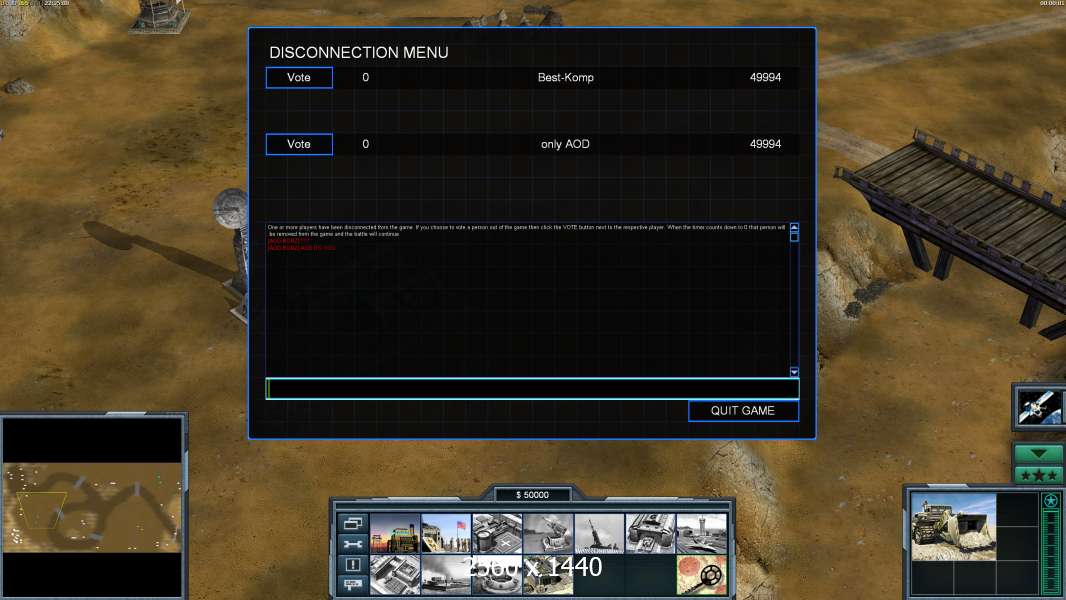Image resolution: width=1066 pixels, height=600 pixels.
Task: Click player name only AOD
Action: point(565,144)
